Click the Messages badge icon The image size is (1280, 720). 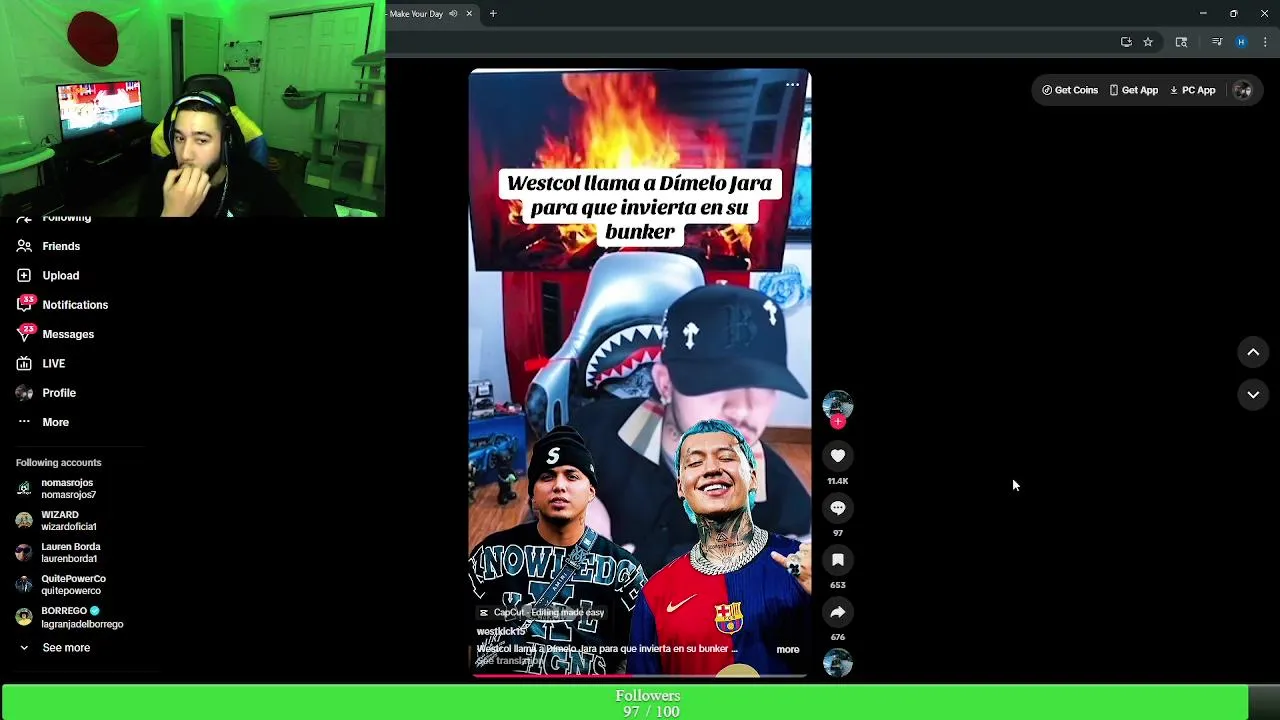click(25, 333)
